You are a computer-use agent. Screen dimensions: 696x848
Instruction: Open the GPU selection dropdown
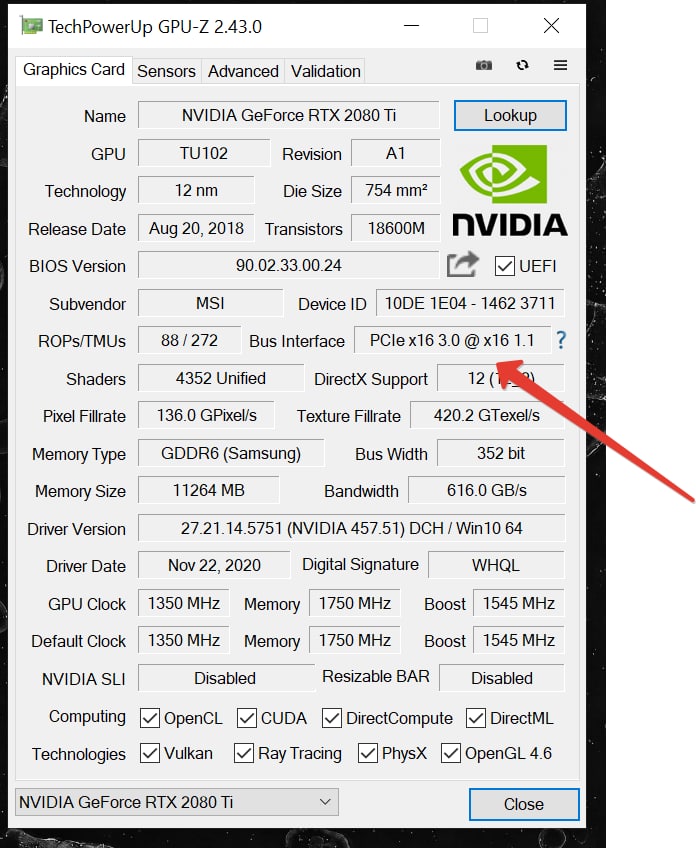click(x=177, y=801)
